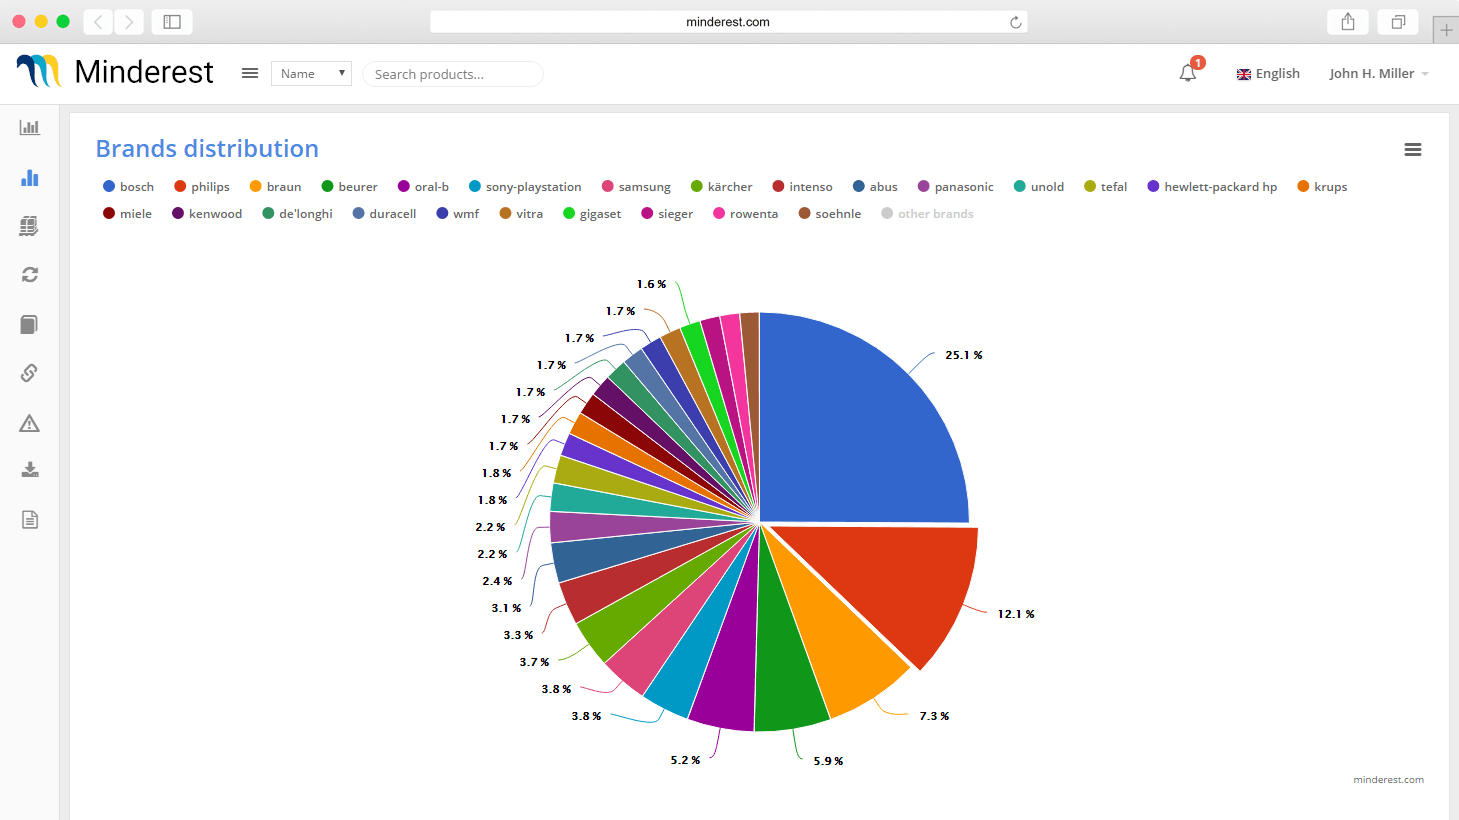Click the refresh sync sidebar icon
1459x820 pixels.
[30, 274]
